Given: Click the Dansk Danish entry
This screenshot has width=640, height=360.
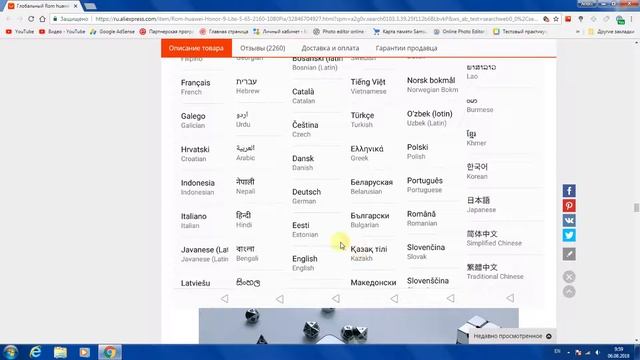Looking at the screenshot, I should tap(303, 162).
